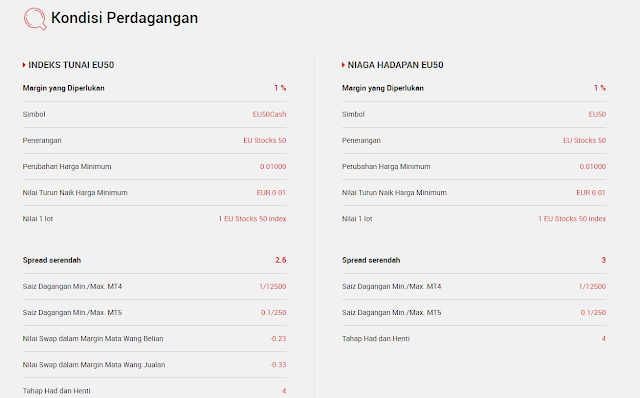Select Penerangan label in Indeks Tunai
The image size is (640, 398).
[x=42, y=140]
